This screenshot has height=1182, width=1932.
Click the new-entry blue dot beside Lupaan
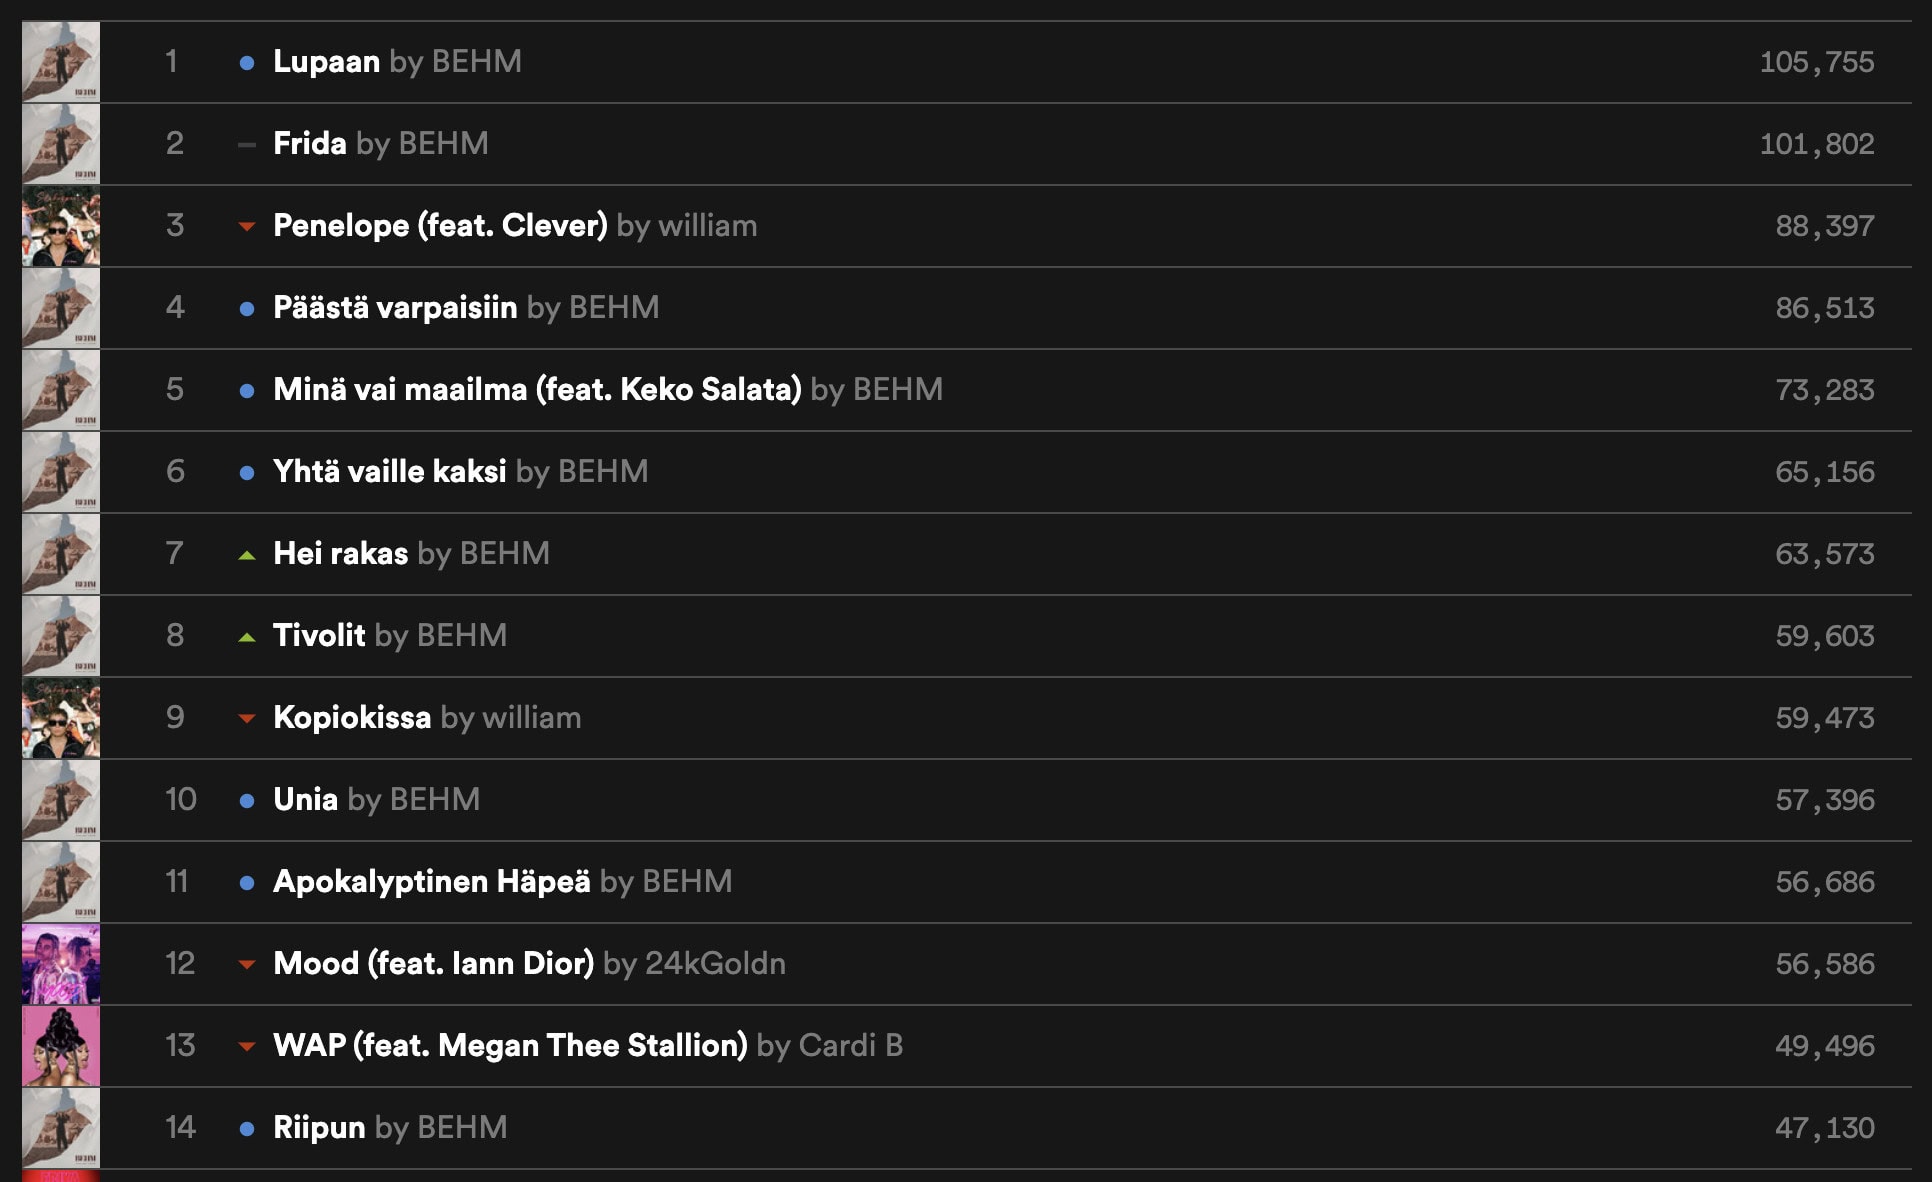pyautogui.click(x=247, y=63)
